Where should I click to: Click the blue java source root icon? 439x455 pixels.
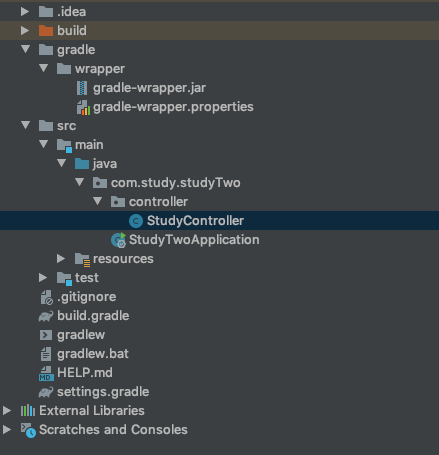(x=82, y=164)
